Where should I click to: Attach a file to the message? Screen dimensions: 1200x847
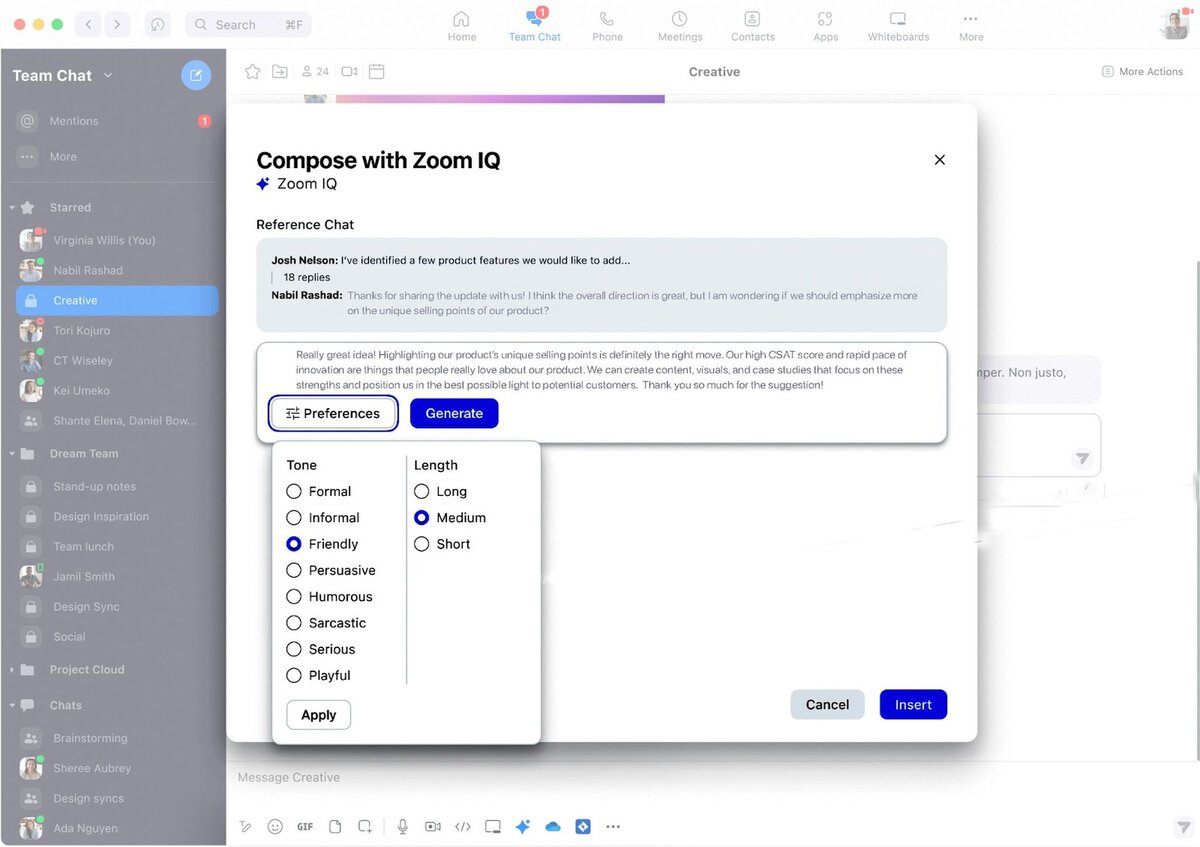tap(336, 826)
